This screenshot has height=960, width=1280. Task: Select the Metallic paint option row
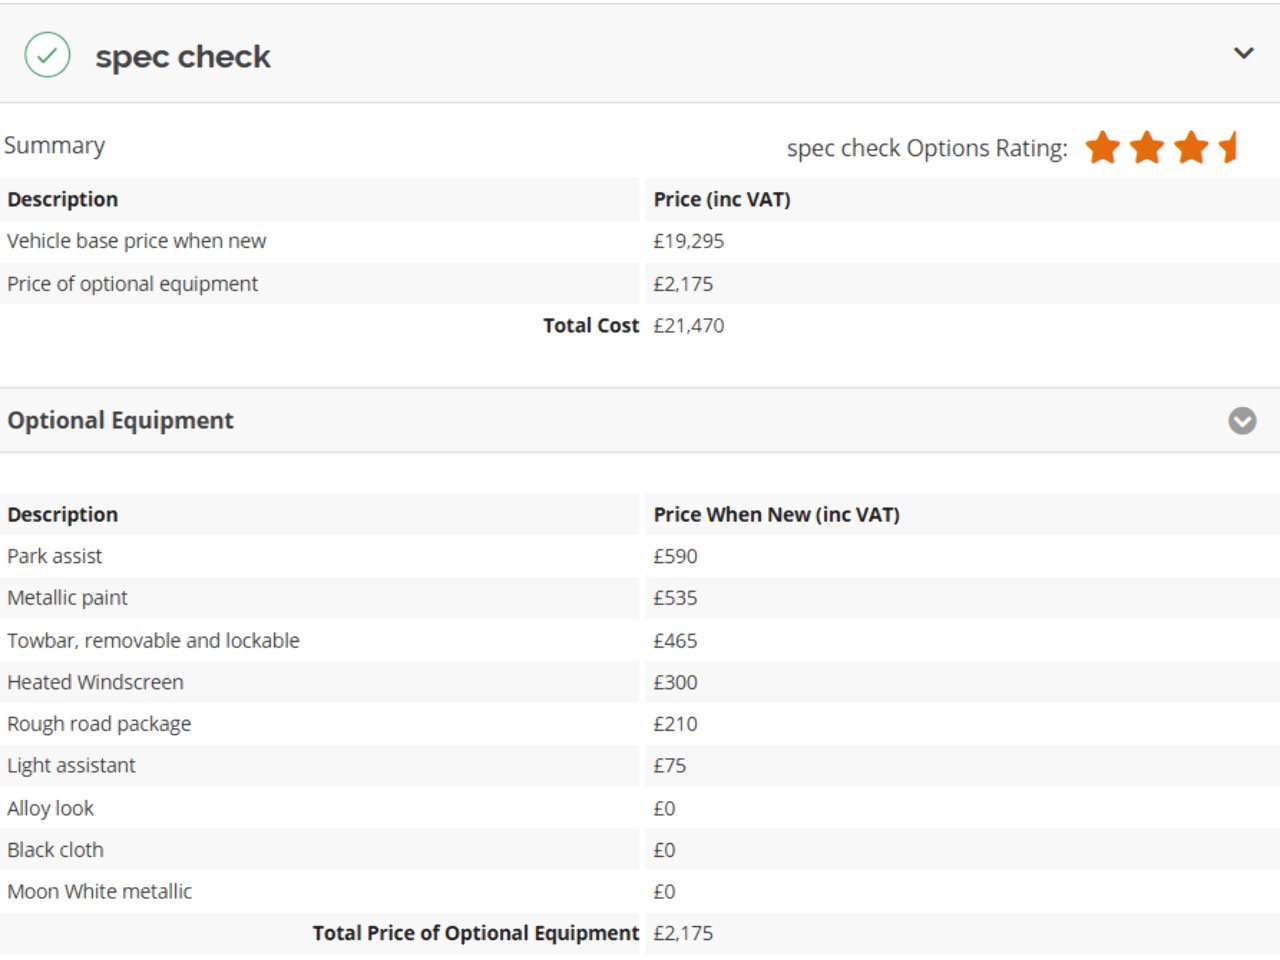coord(68,598)
